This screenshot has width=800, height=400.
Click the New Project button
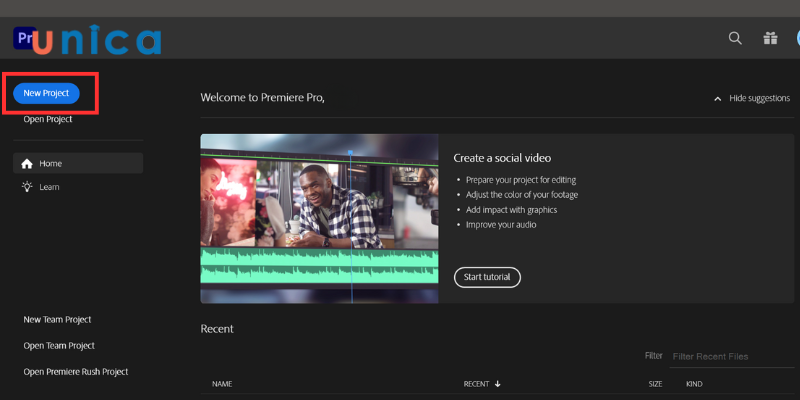(47, 93)
